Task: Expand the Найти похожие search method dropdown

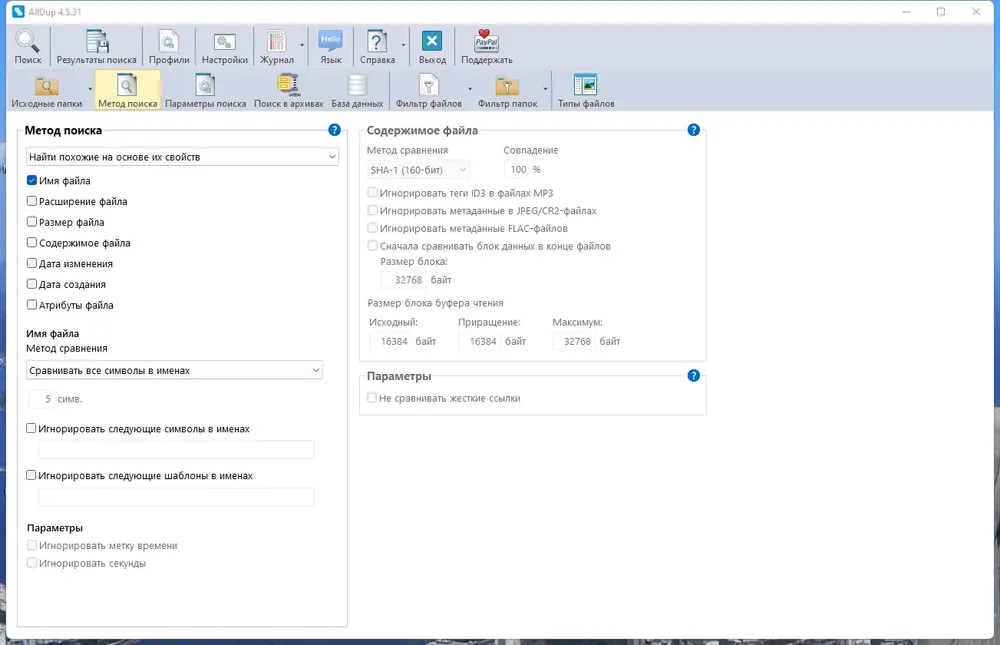Action: [x=182, y=156]
